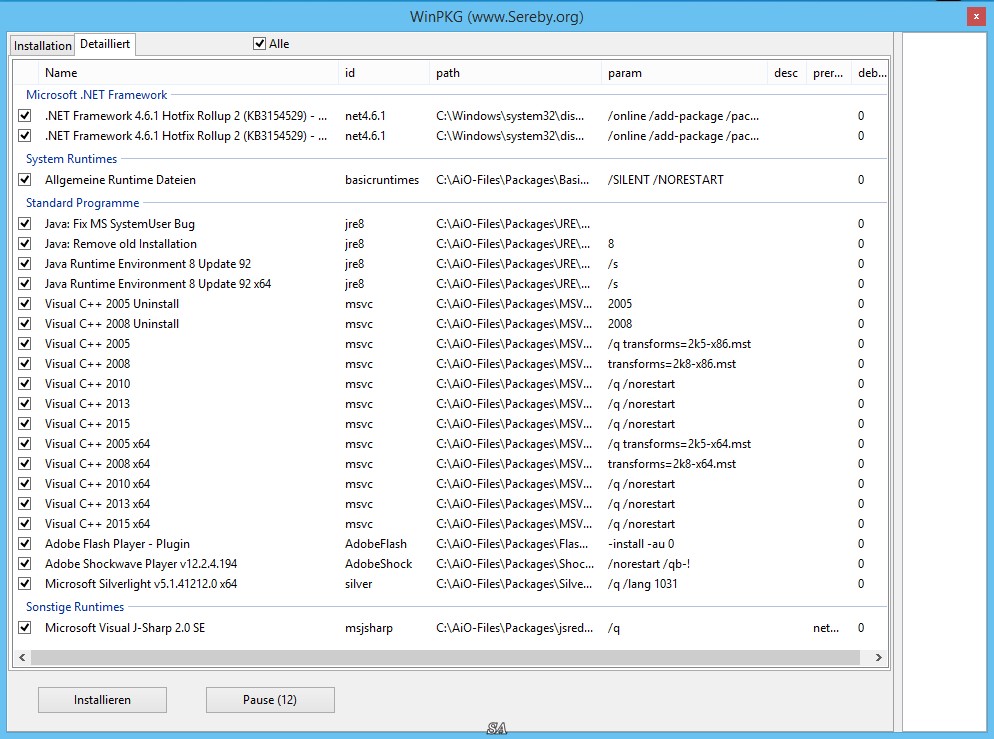The width and height of the screenshot is (994, 739).
Task: Toggle Java: Remove old Installation checkbox
Action: (25, 244)
